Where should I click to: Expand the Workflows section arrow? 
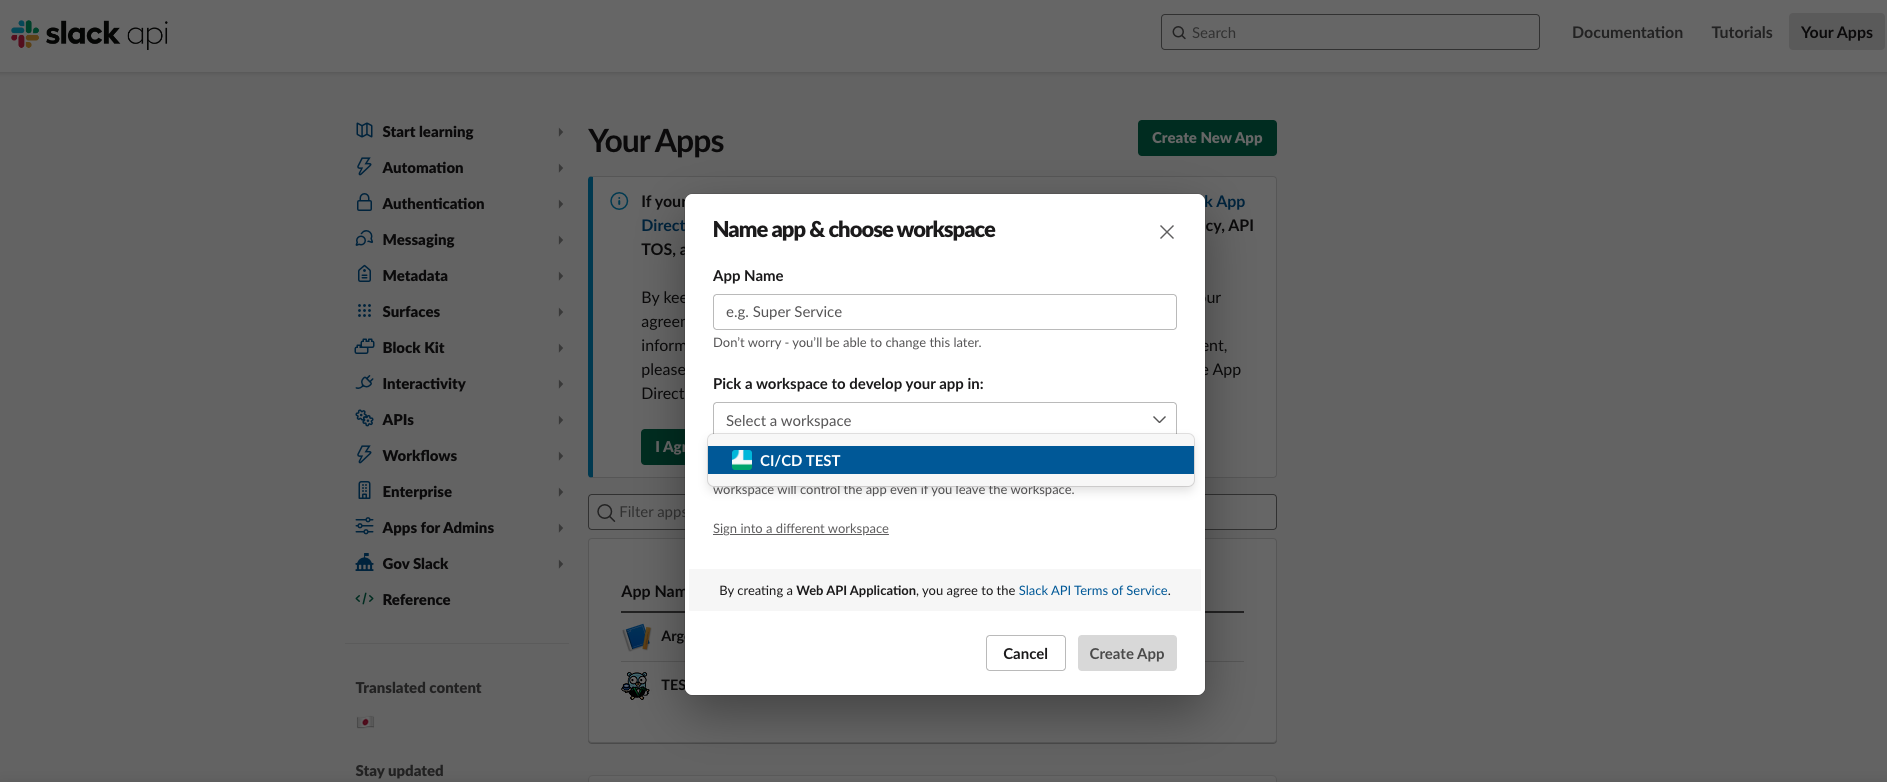pyautogui.click(x=560, y=456)
